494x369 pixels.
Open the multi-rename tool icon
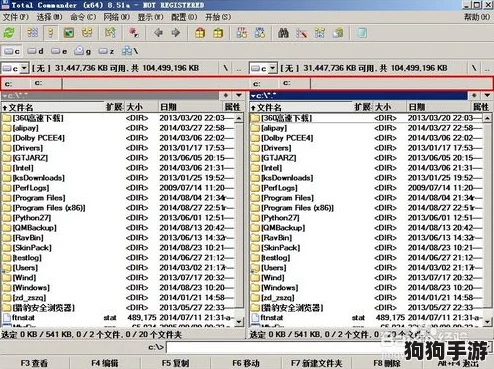click(x=301, y=33)
